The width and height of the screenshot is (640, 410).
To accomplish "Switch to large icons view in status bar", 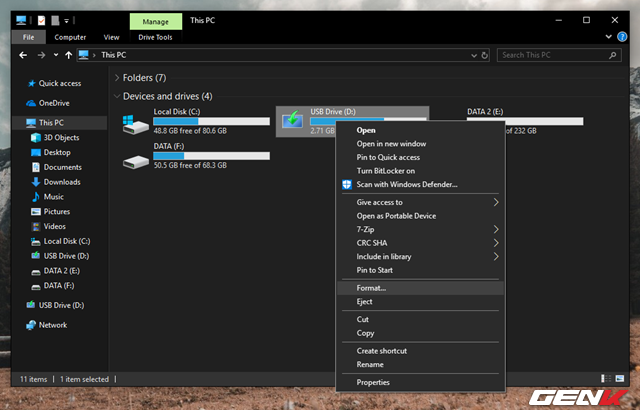I will point(620,379).
